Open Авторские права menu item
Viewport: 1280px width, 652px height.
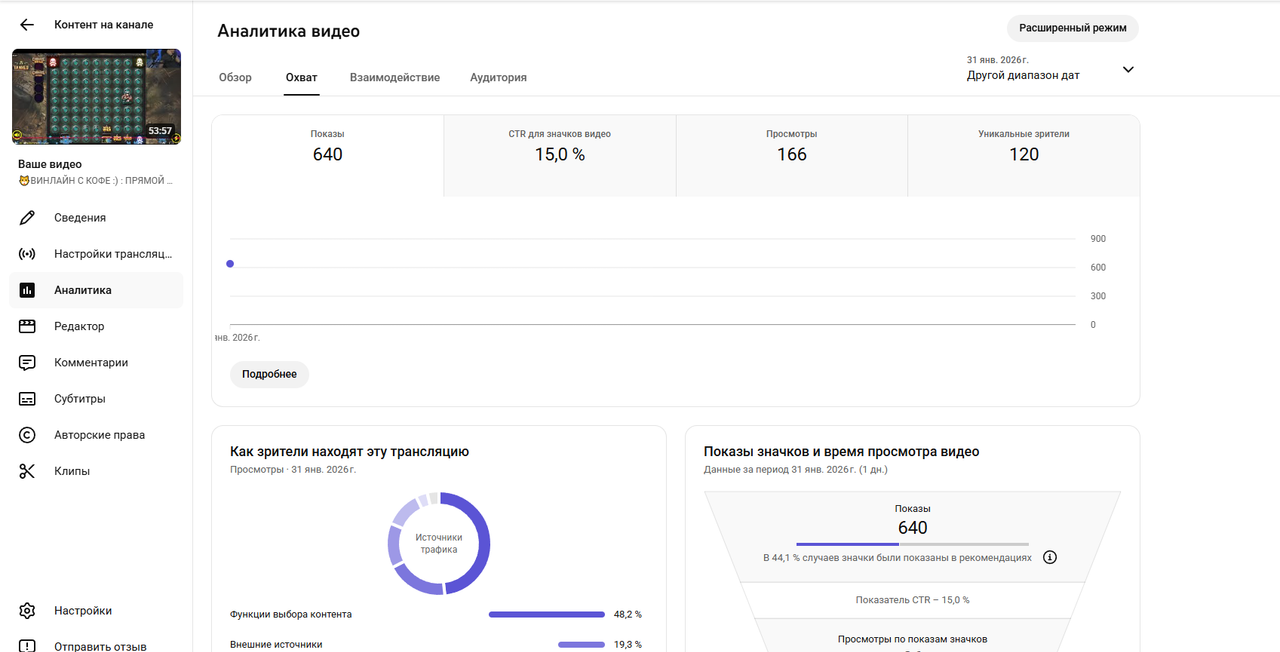coord(96,435)
